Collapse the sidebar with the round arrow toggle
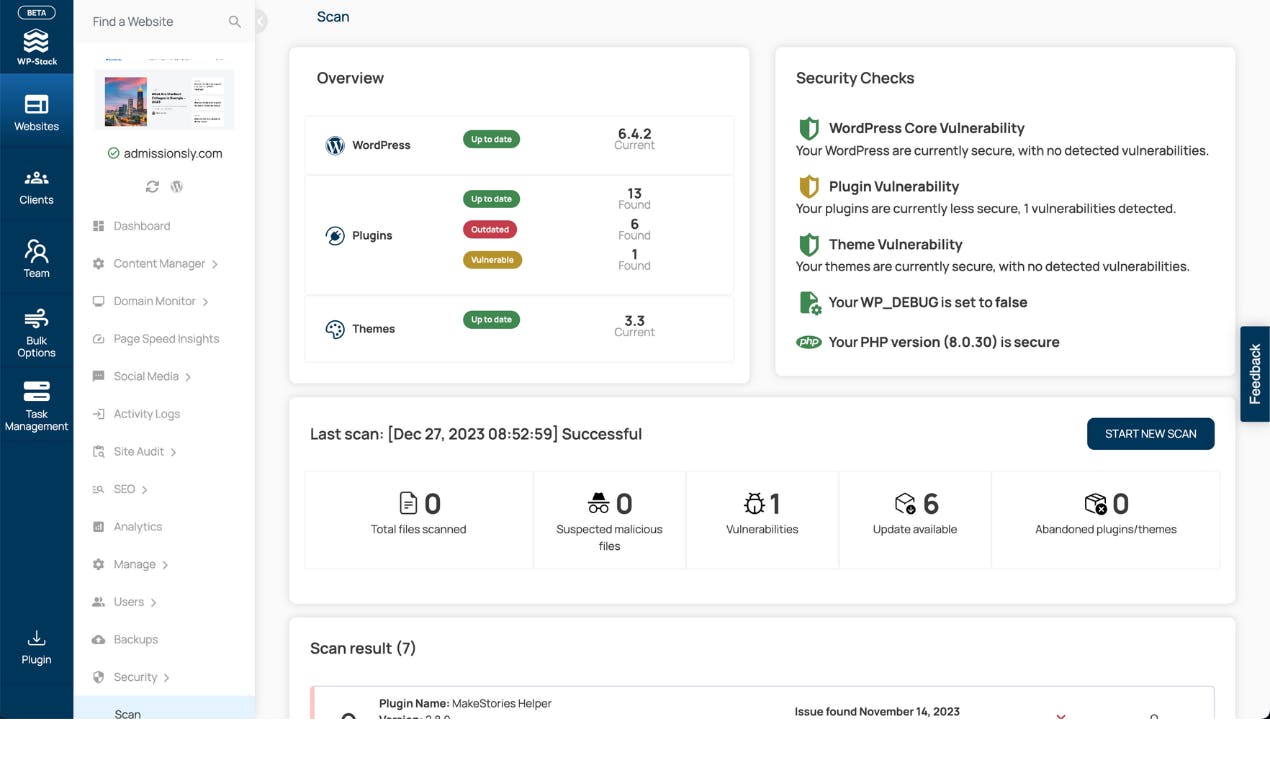The height and width of the screenshot is (760, 1270). pos(260,21)
